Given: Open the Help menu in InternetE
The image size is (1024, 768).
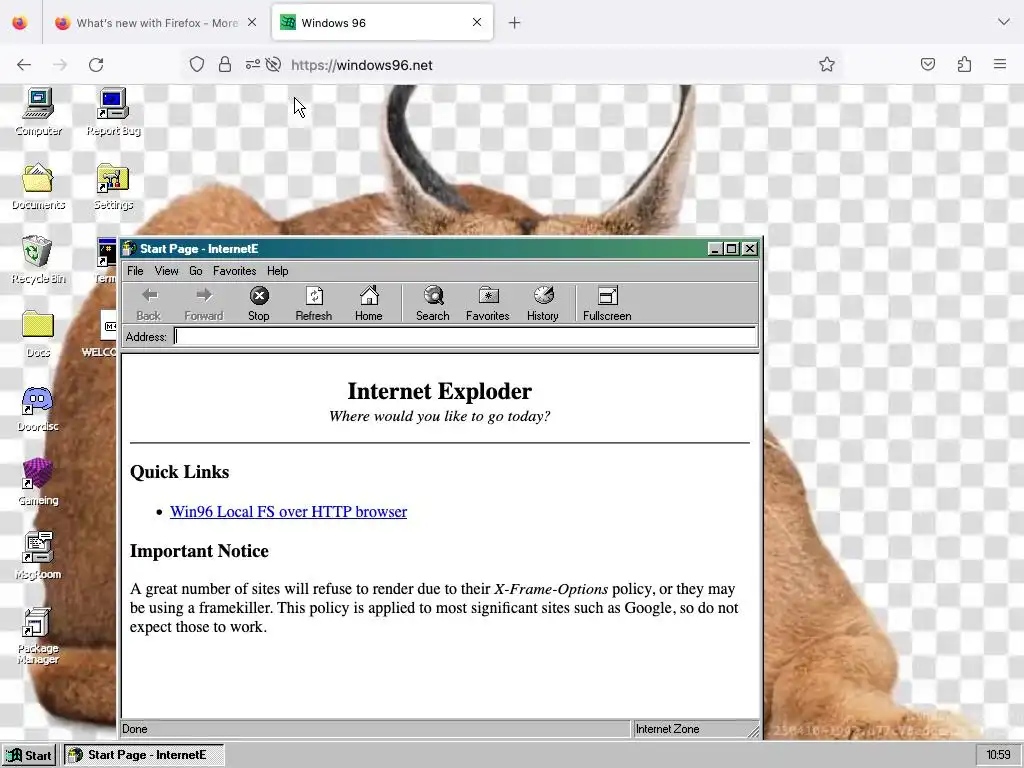Looking at the screenshot, I should [x=278, y=271].
